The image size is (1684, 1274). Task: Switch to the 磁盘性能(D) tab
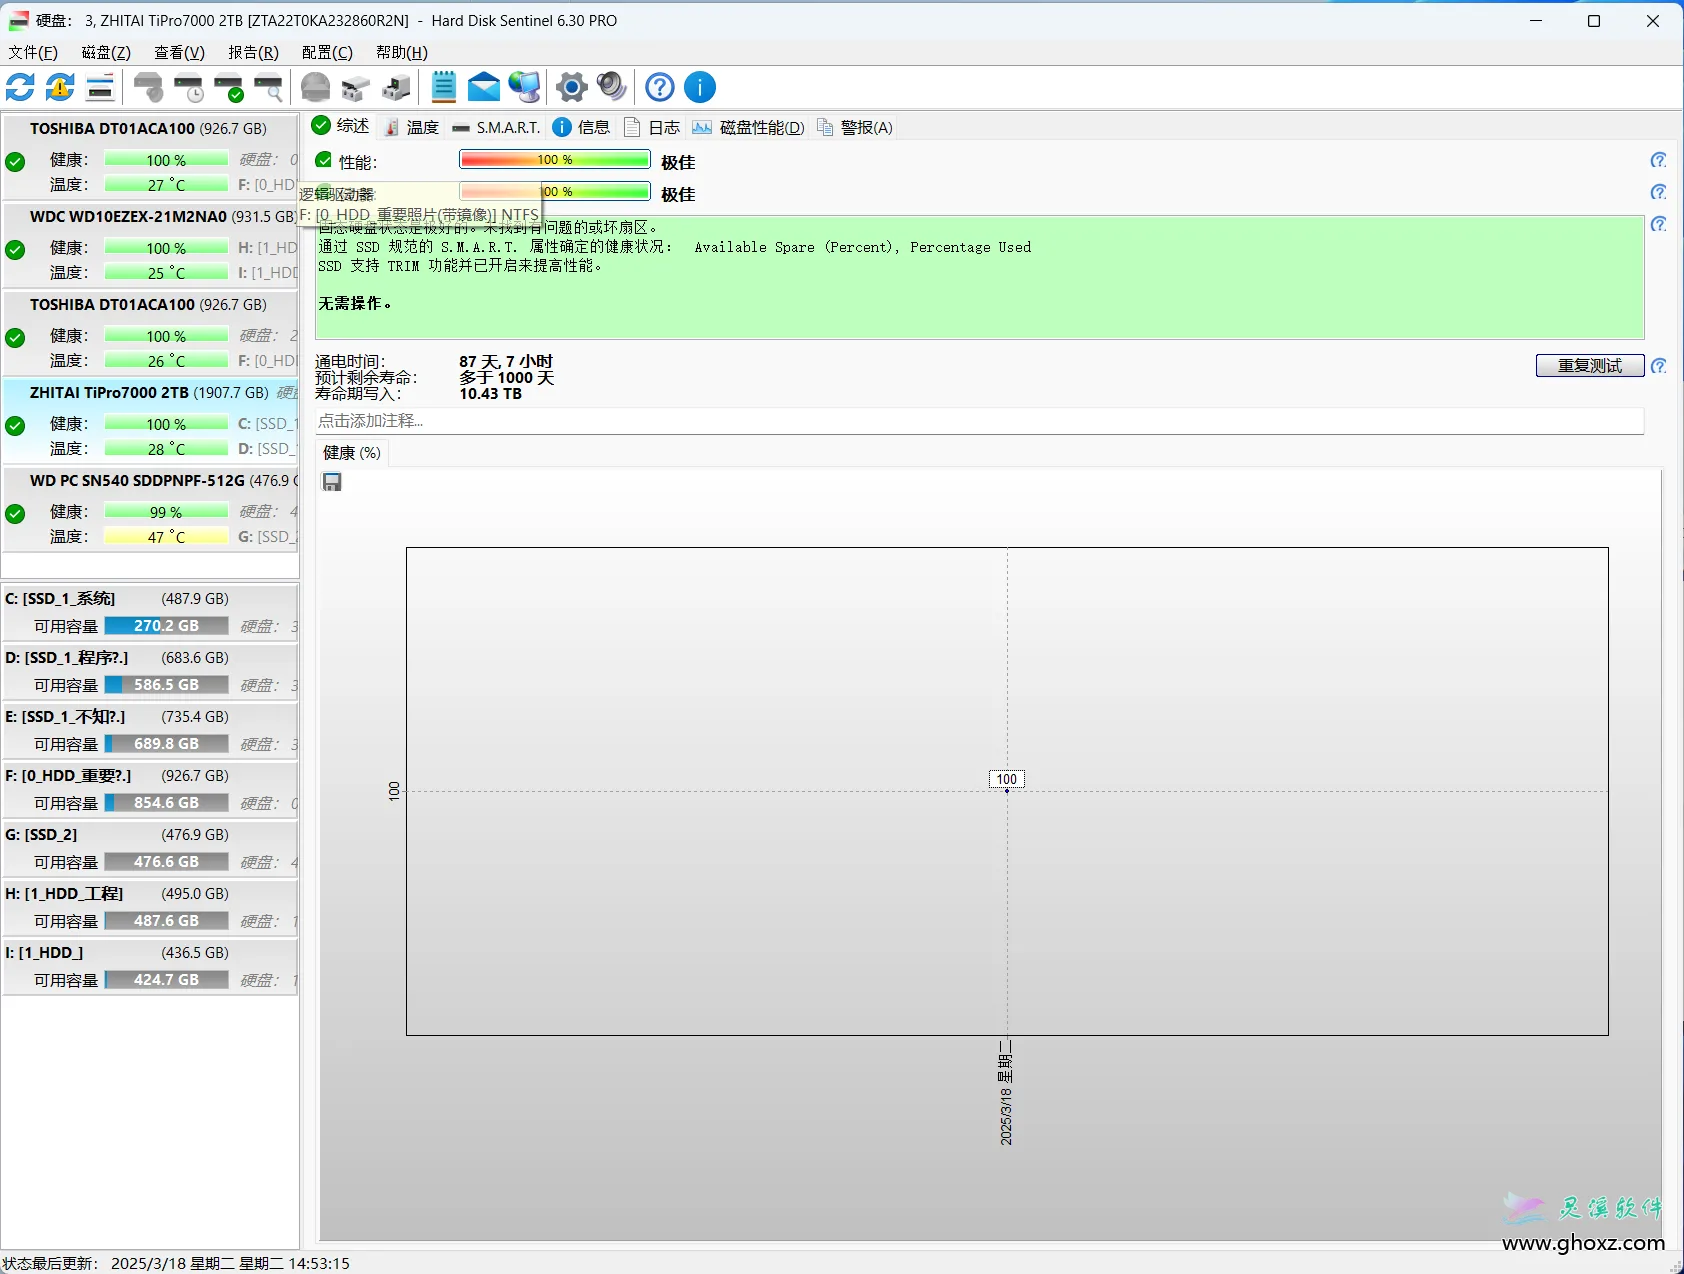pos(748,127)
